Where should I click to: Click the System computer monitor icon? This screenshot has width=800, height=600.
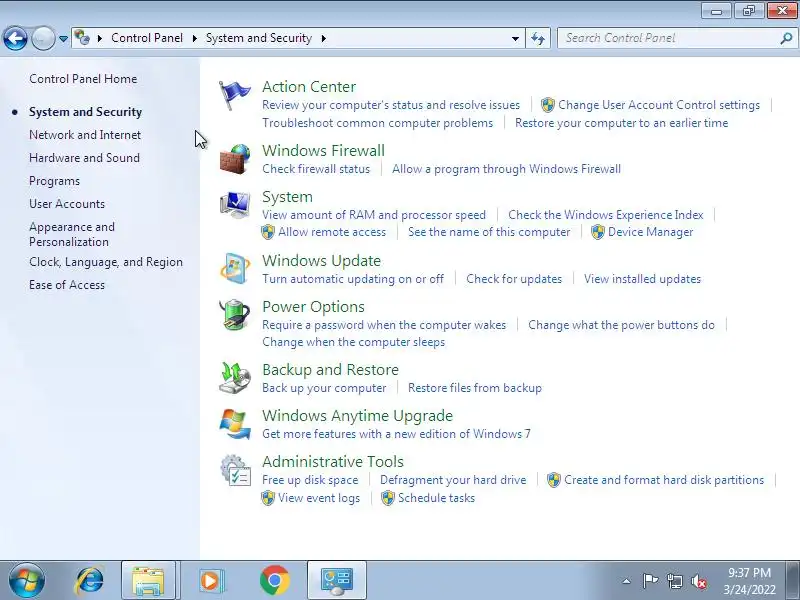pyautogui.click(x=235, y=205)
